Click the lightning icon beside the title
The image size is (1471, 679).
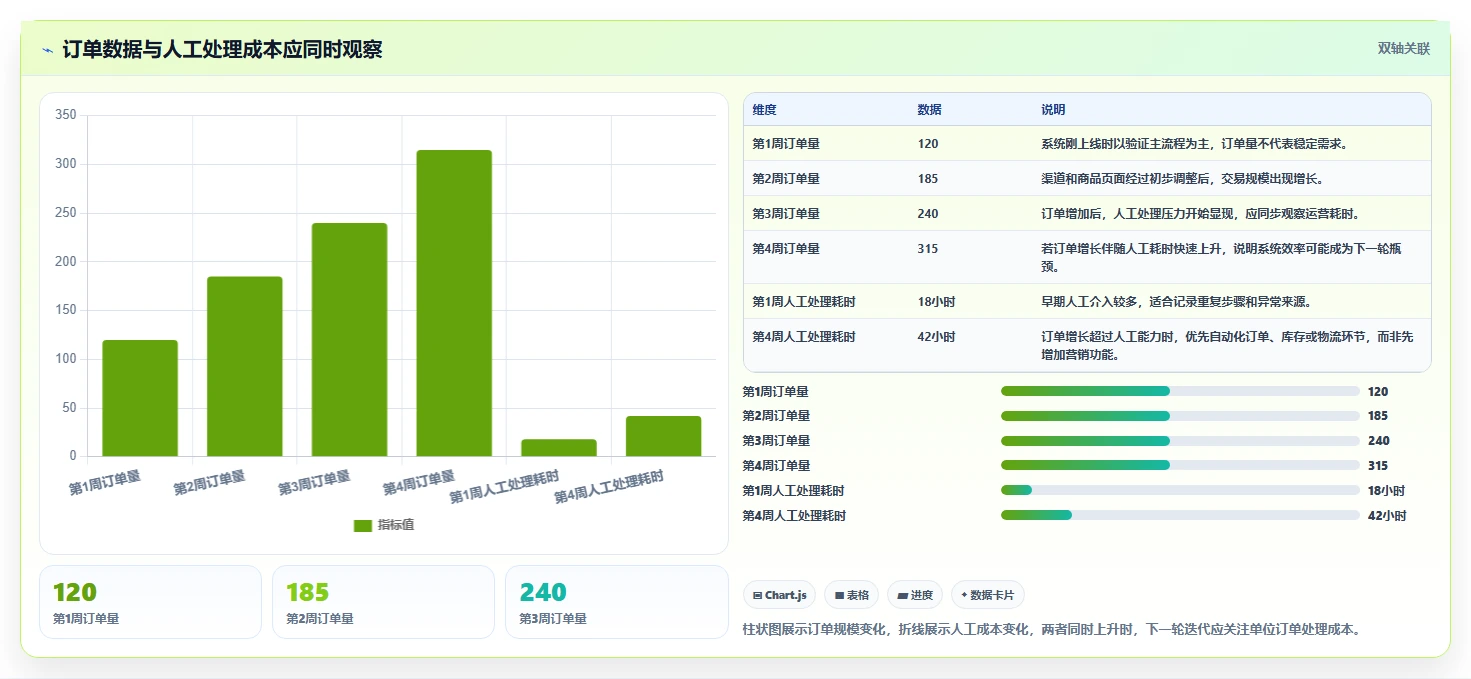coord(47,50)
